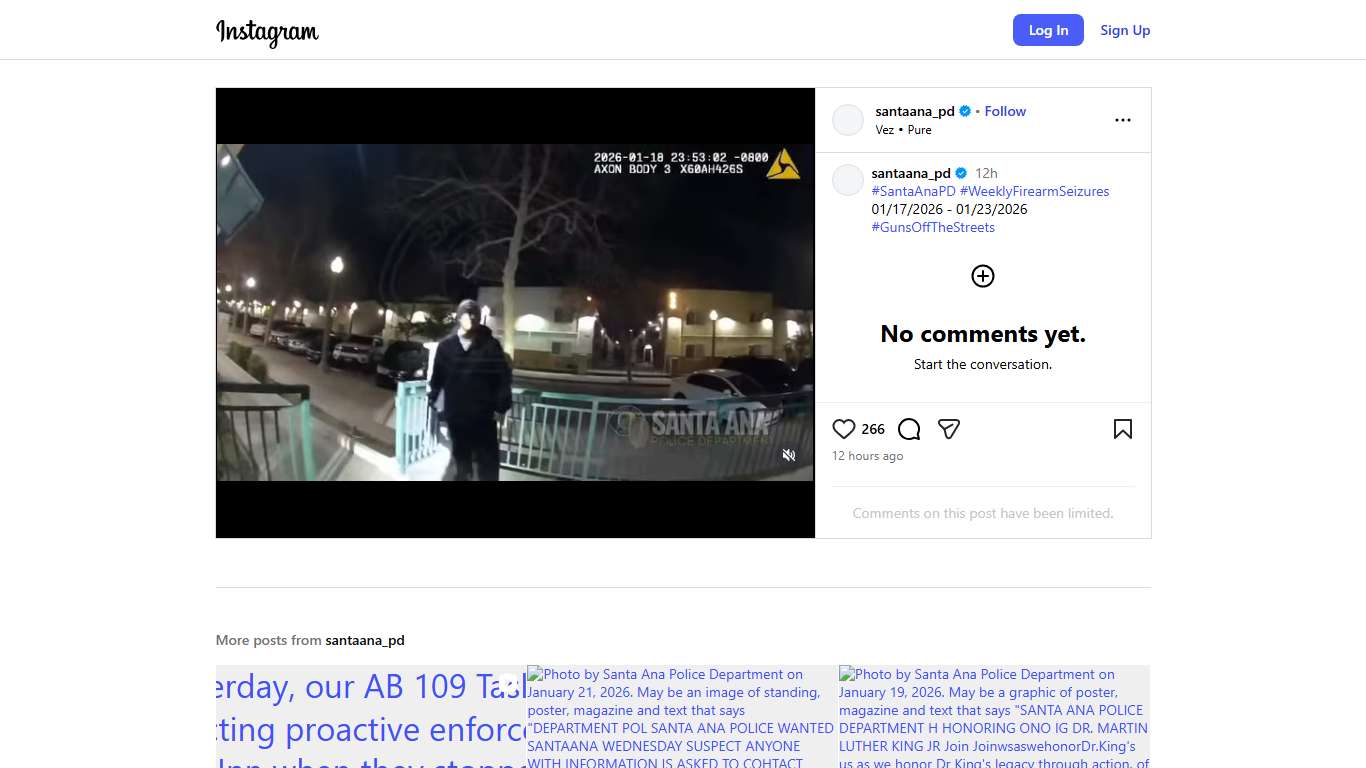Open the #SantaAnaPD hashtag
This screenshot has width=1366, height=768.
pos(913,191)
